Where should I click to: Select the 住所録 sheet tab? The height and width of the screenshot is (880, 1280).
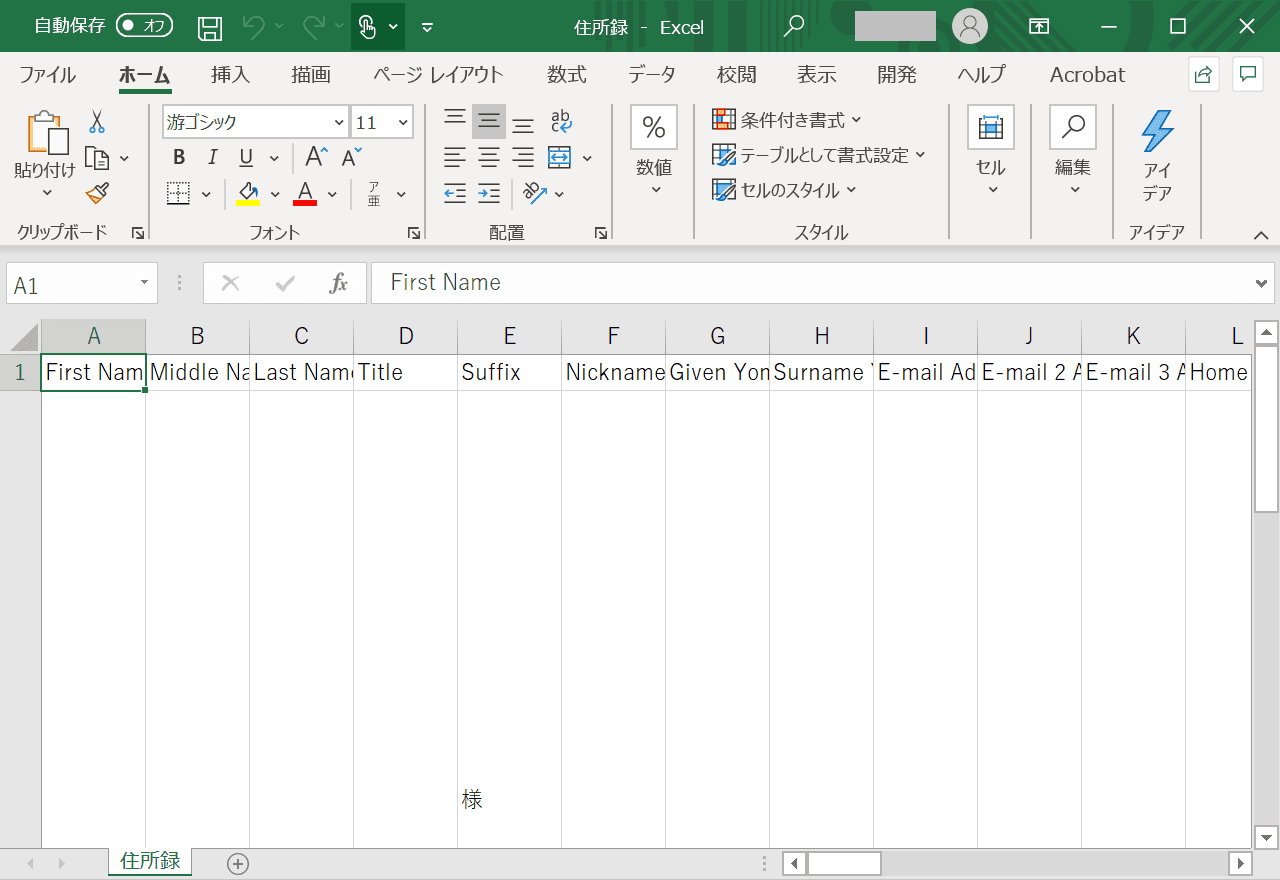[x=150, y=861]
